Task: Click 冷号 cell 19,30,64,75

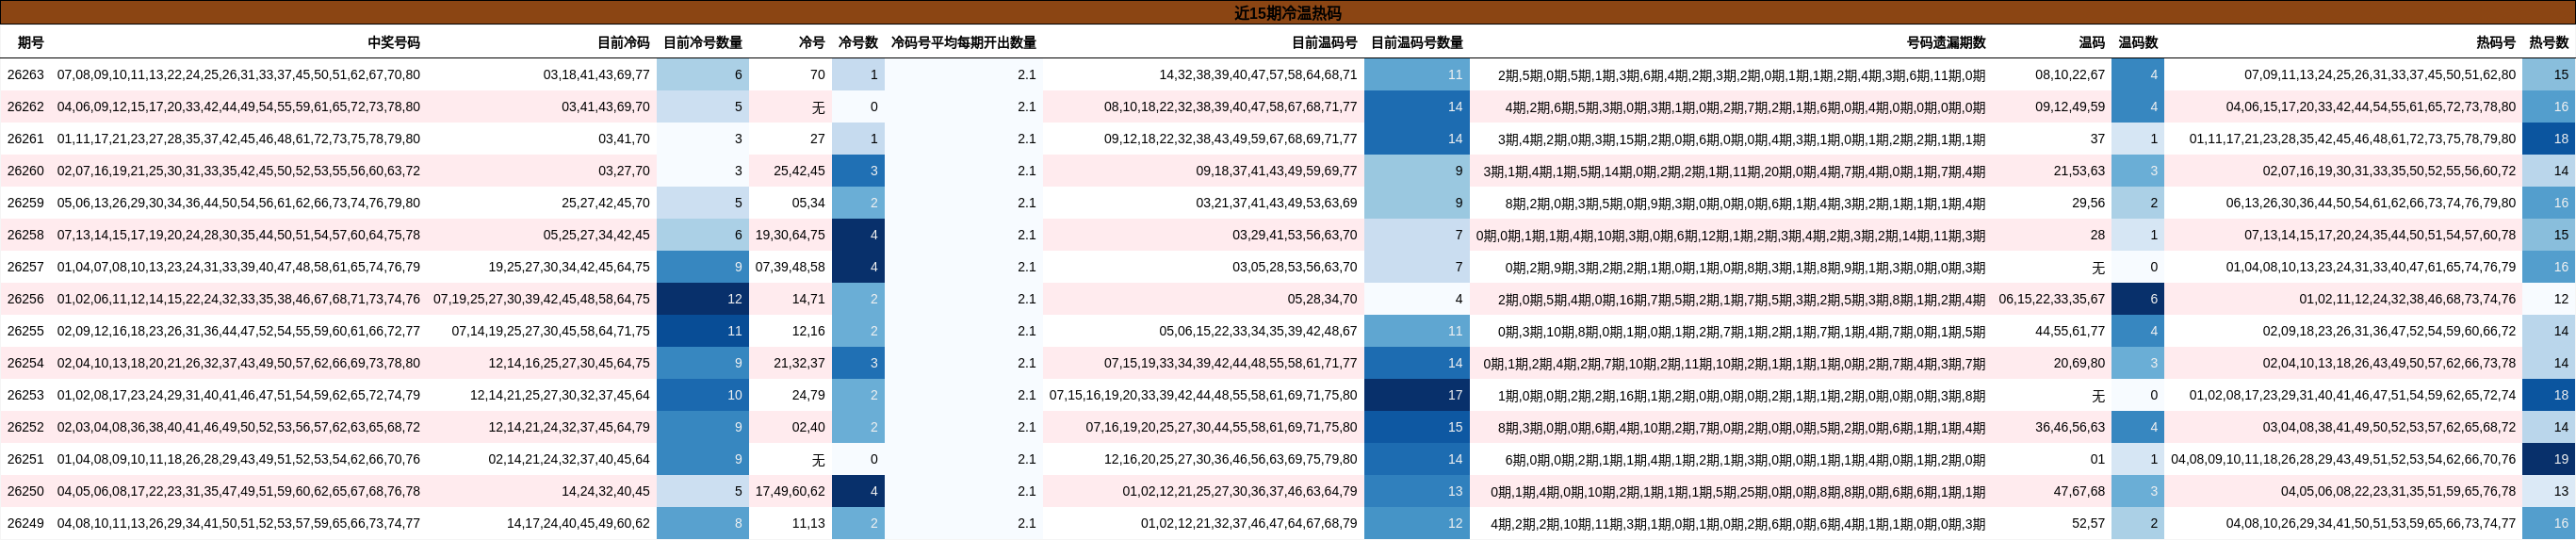Action: coord(790,234)
